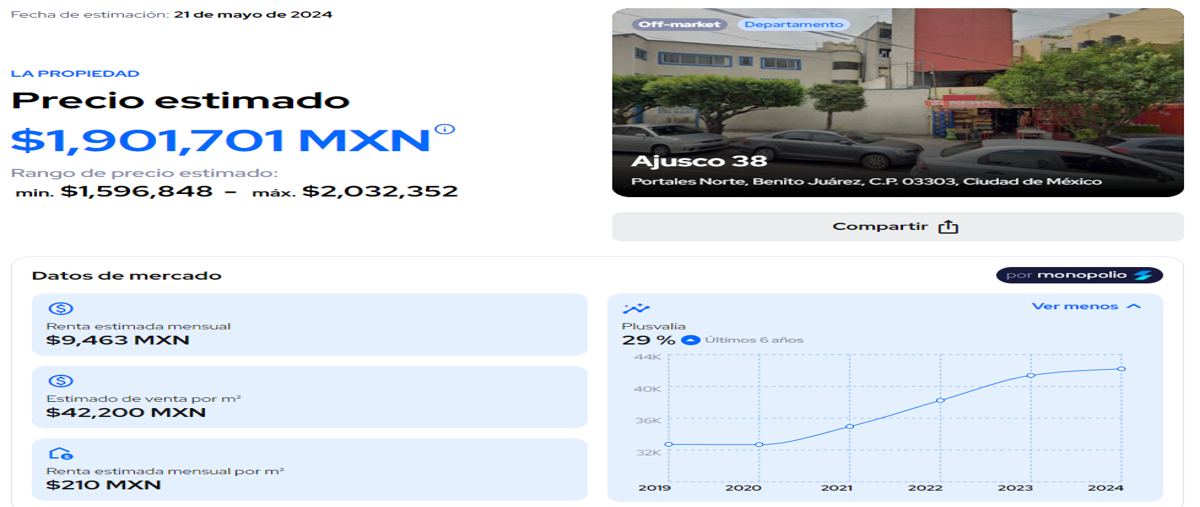Click the blue up-arrow icon beside 29 %
Image resolution: width=1200 pixels, height=507 pixels.
point(690,340)
